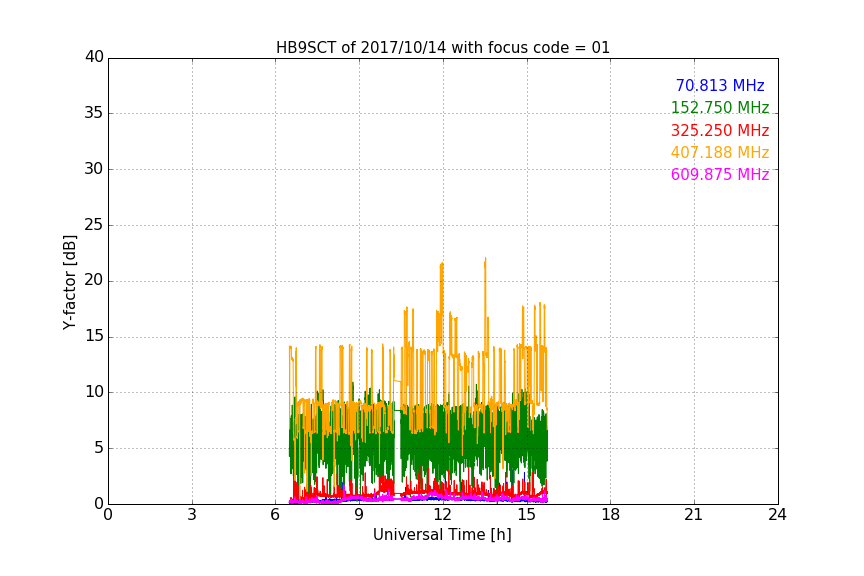864x576 pixels.
Task: Select the 70.813 MHz legend label
Action: click(720, 85)
